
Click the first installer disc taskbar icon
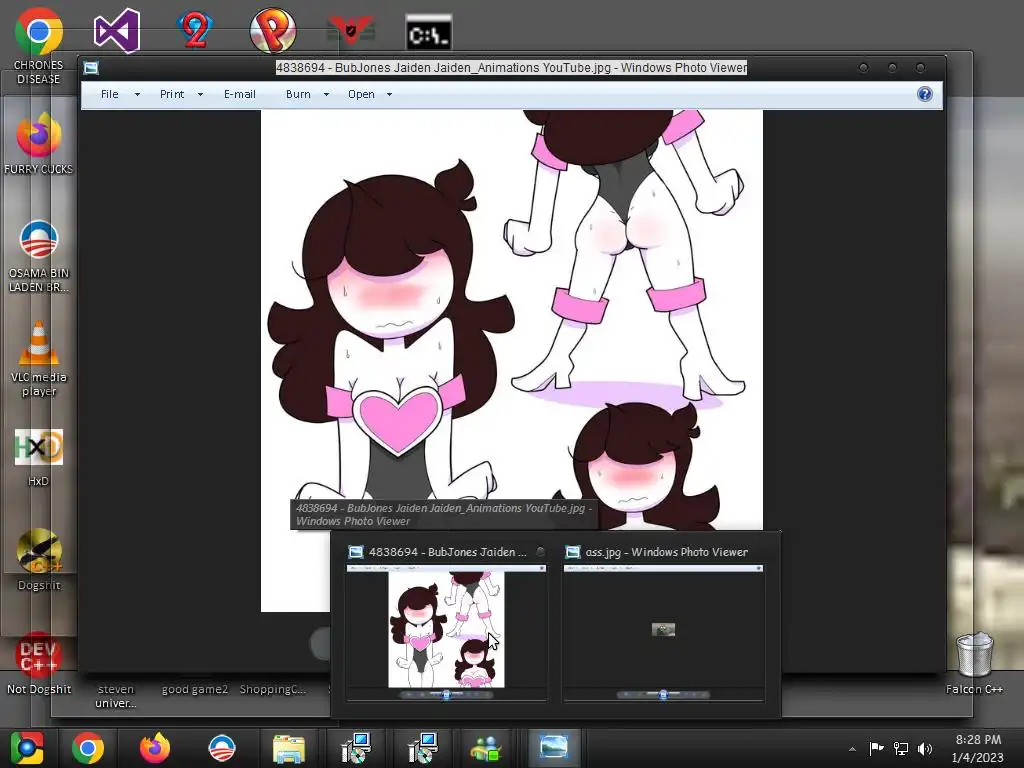click(x=356, y=748)
